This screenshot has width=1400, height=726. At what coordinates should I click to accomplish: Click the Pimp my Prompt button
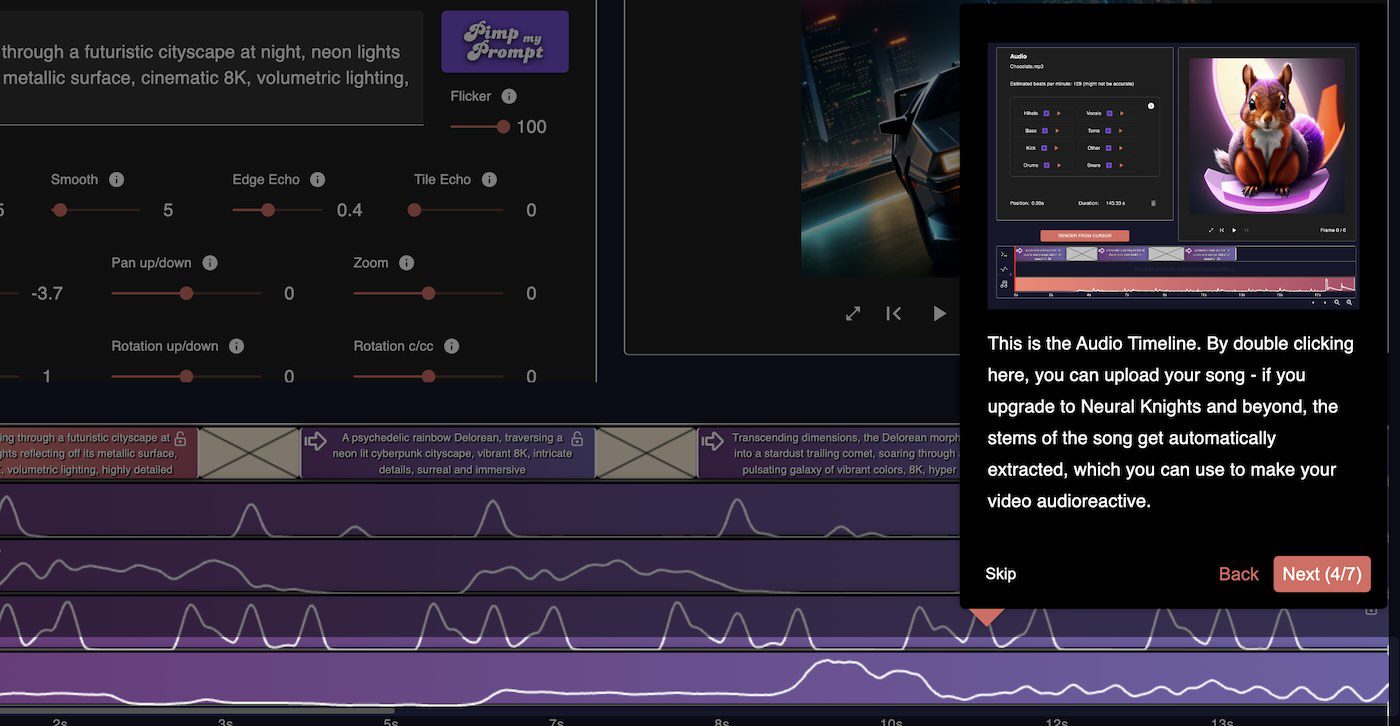click(505, 42)
